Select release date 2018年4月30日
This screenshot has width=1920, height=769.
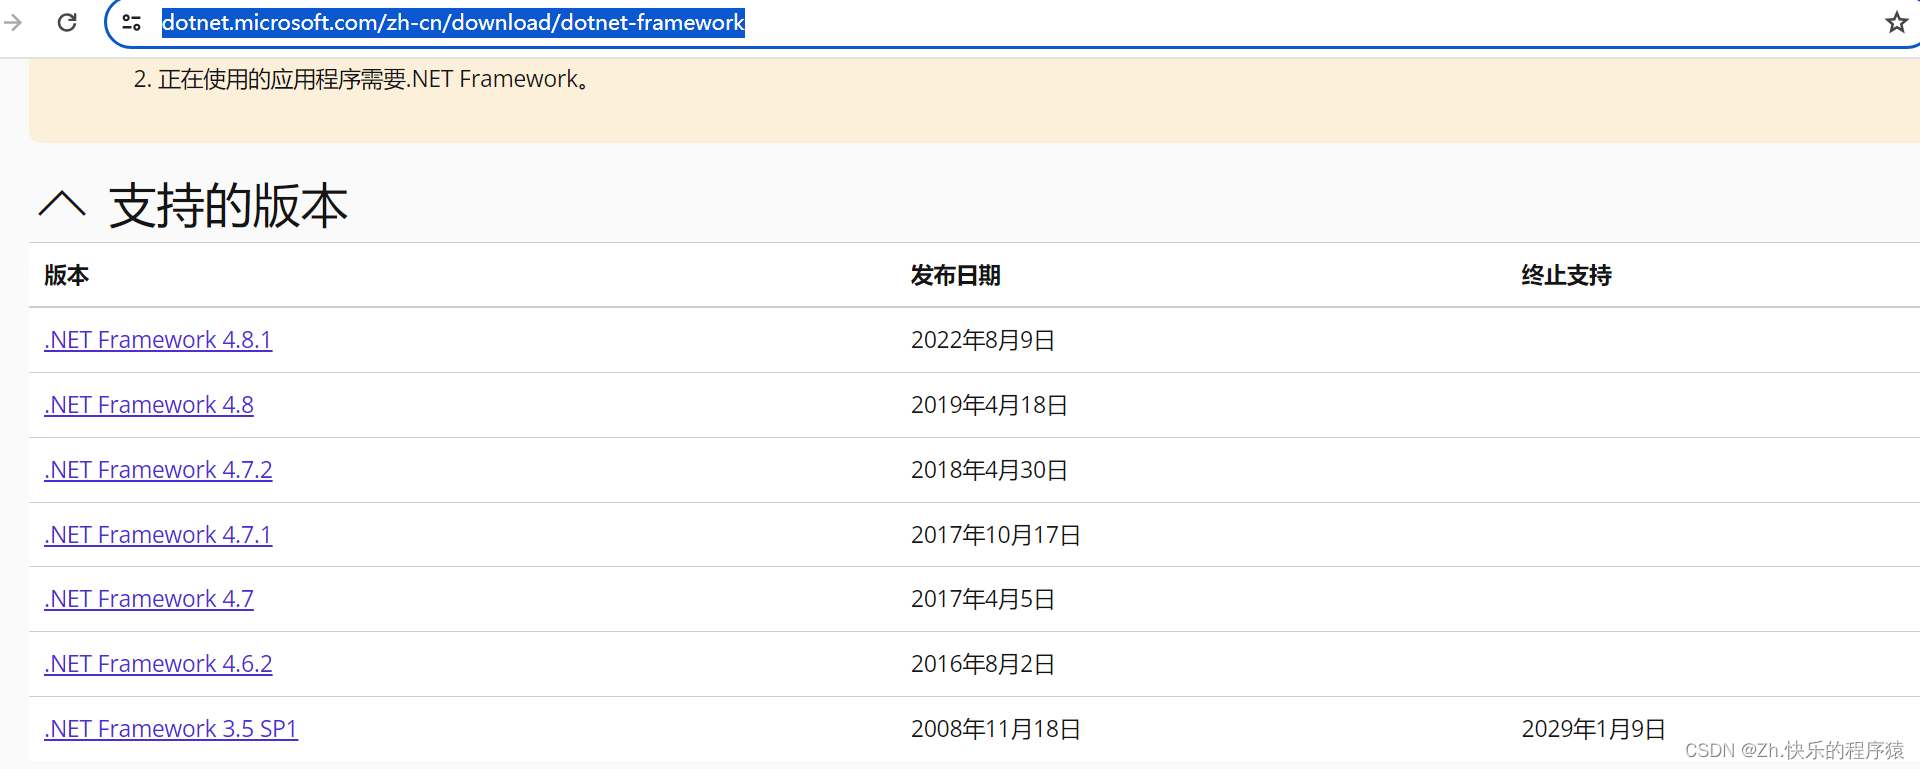tap(989, 470)
